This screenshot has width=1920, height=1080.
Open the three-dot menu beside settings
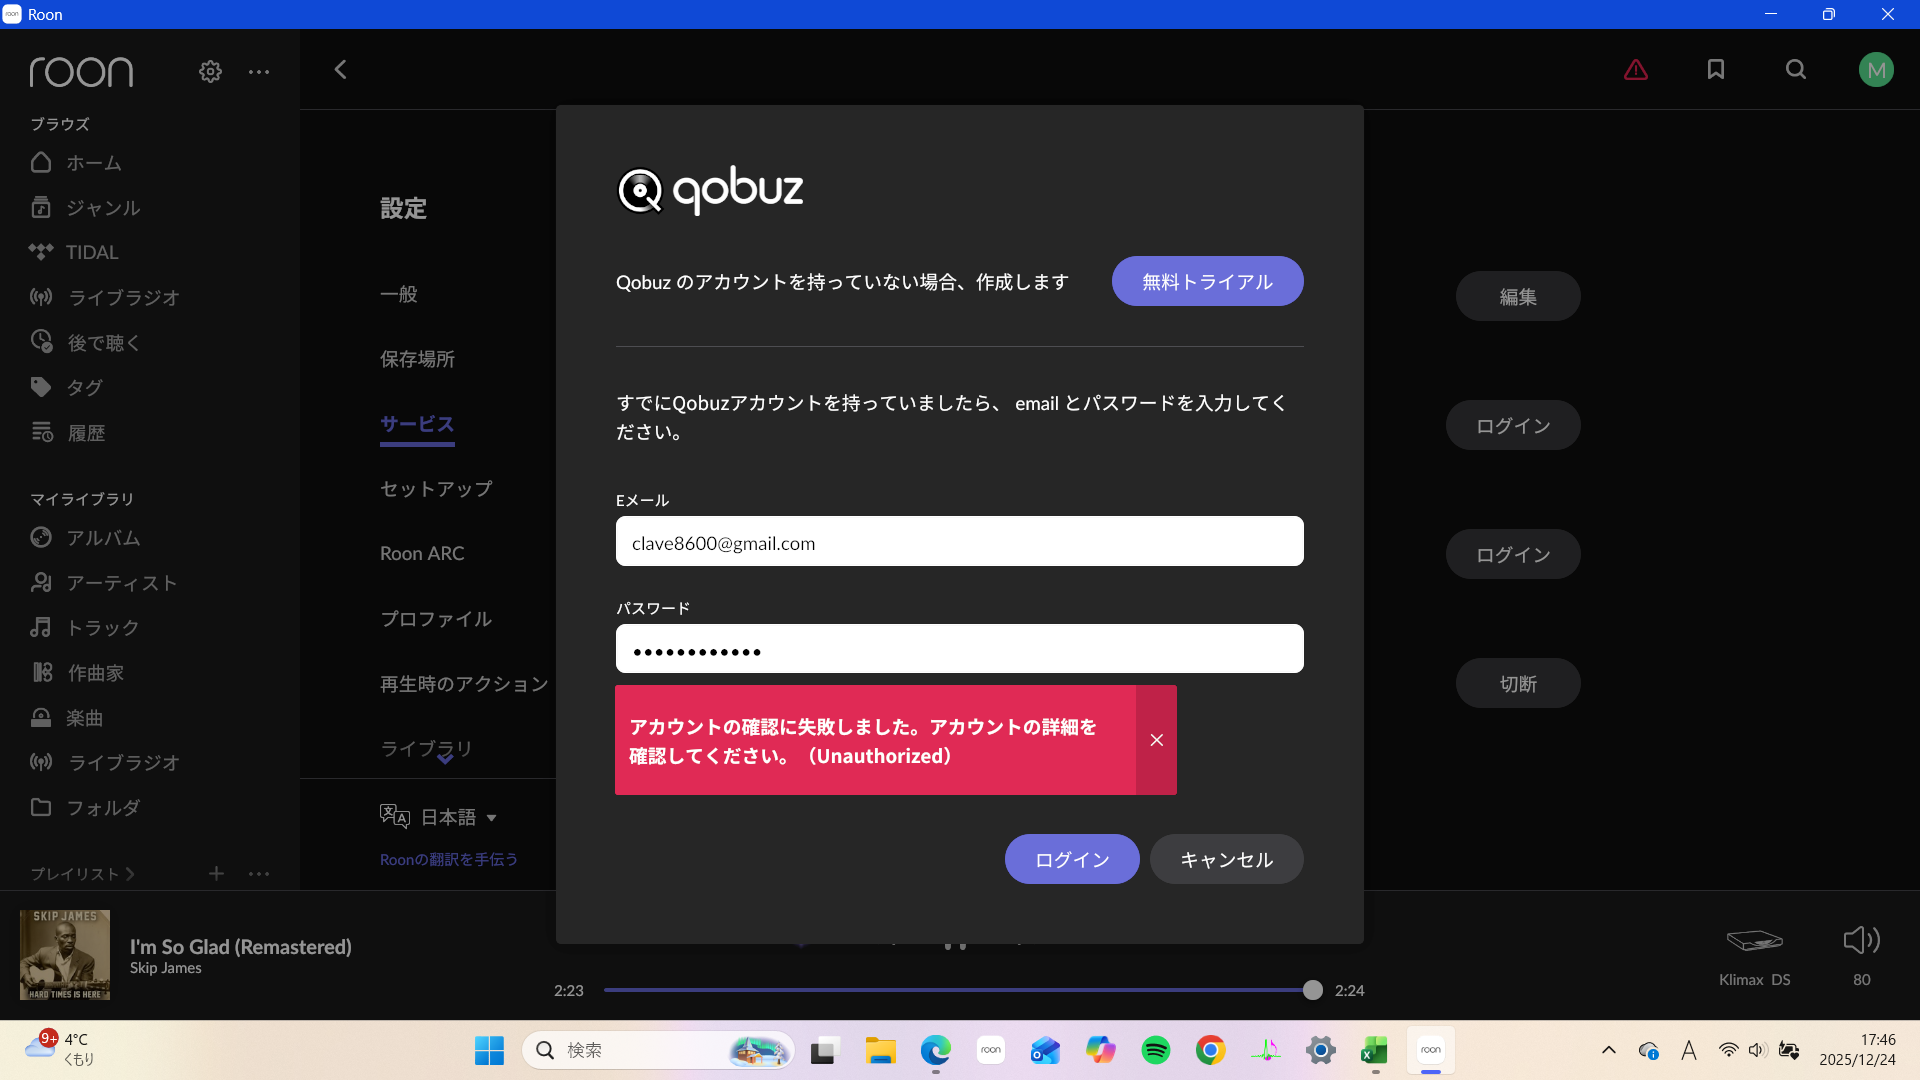259,72
